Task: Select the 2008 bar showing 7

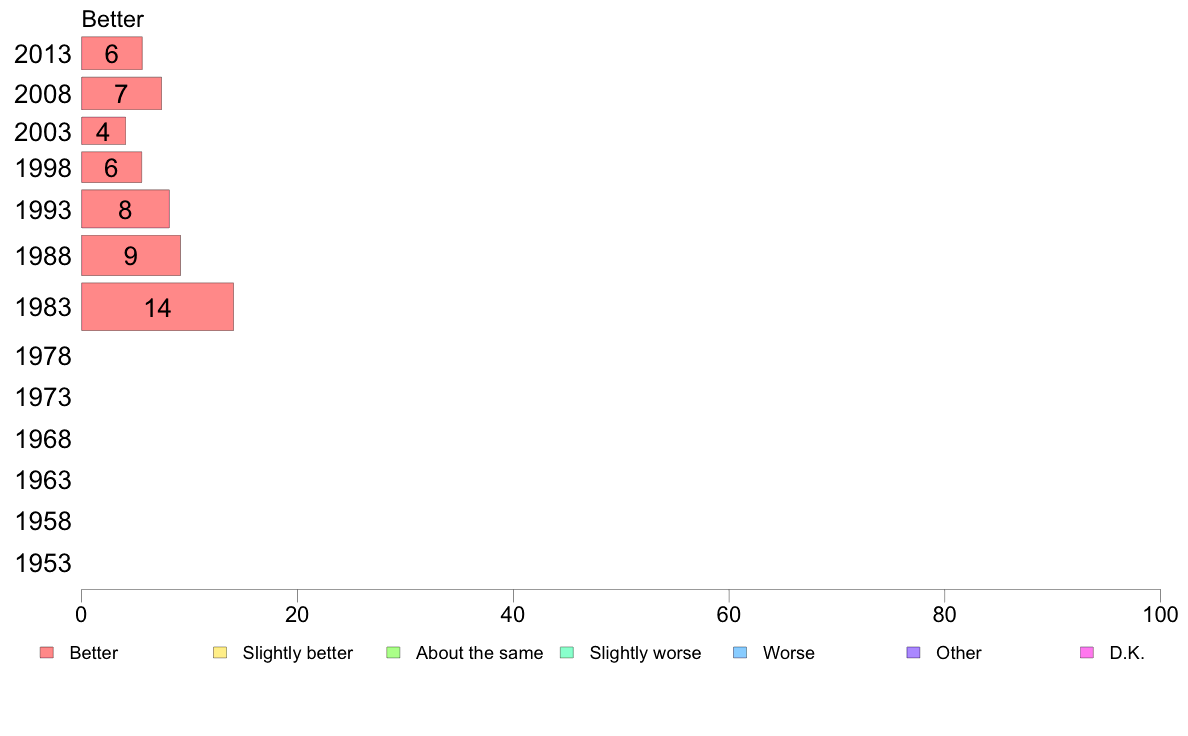Action: tap(121, 93)
